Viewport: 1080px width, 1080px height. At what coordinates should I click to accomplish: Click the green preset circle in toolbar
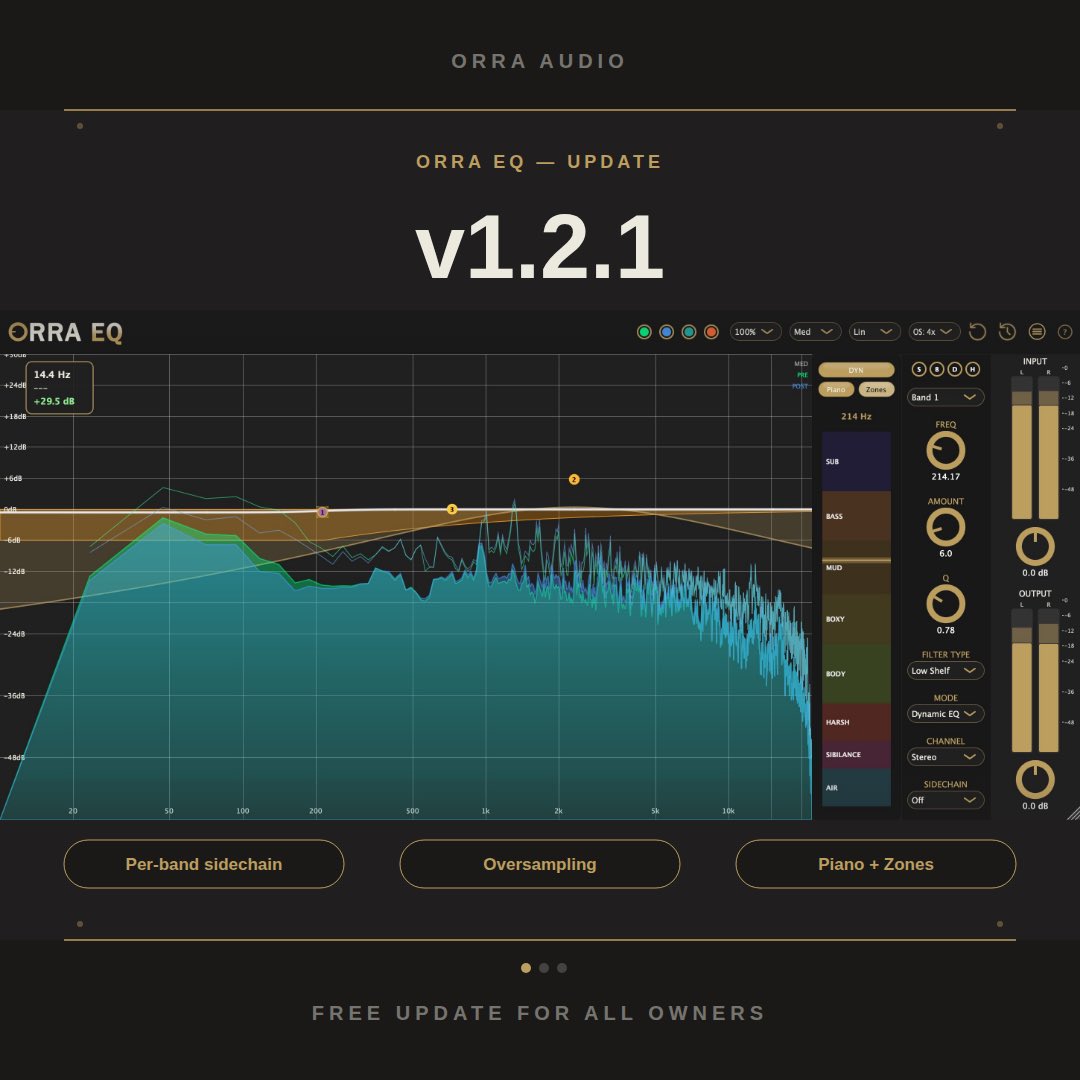coord(644,332)
